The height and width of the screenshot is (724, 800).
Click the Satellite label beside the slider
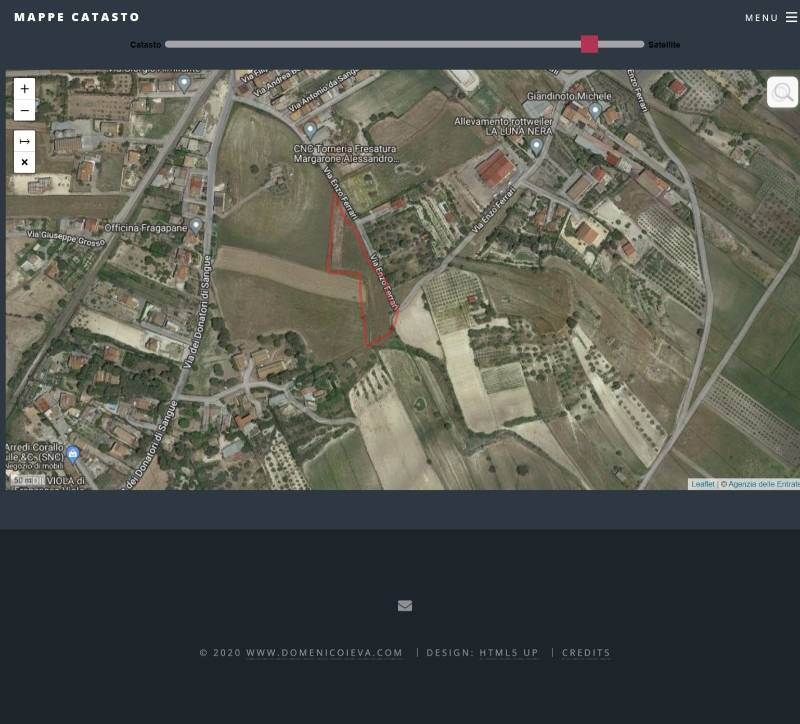tap(664, 45)
